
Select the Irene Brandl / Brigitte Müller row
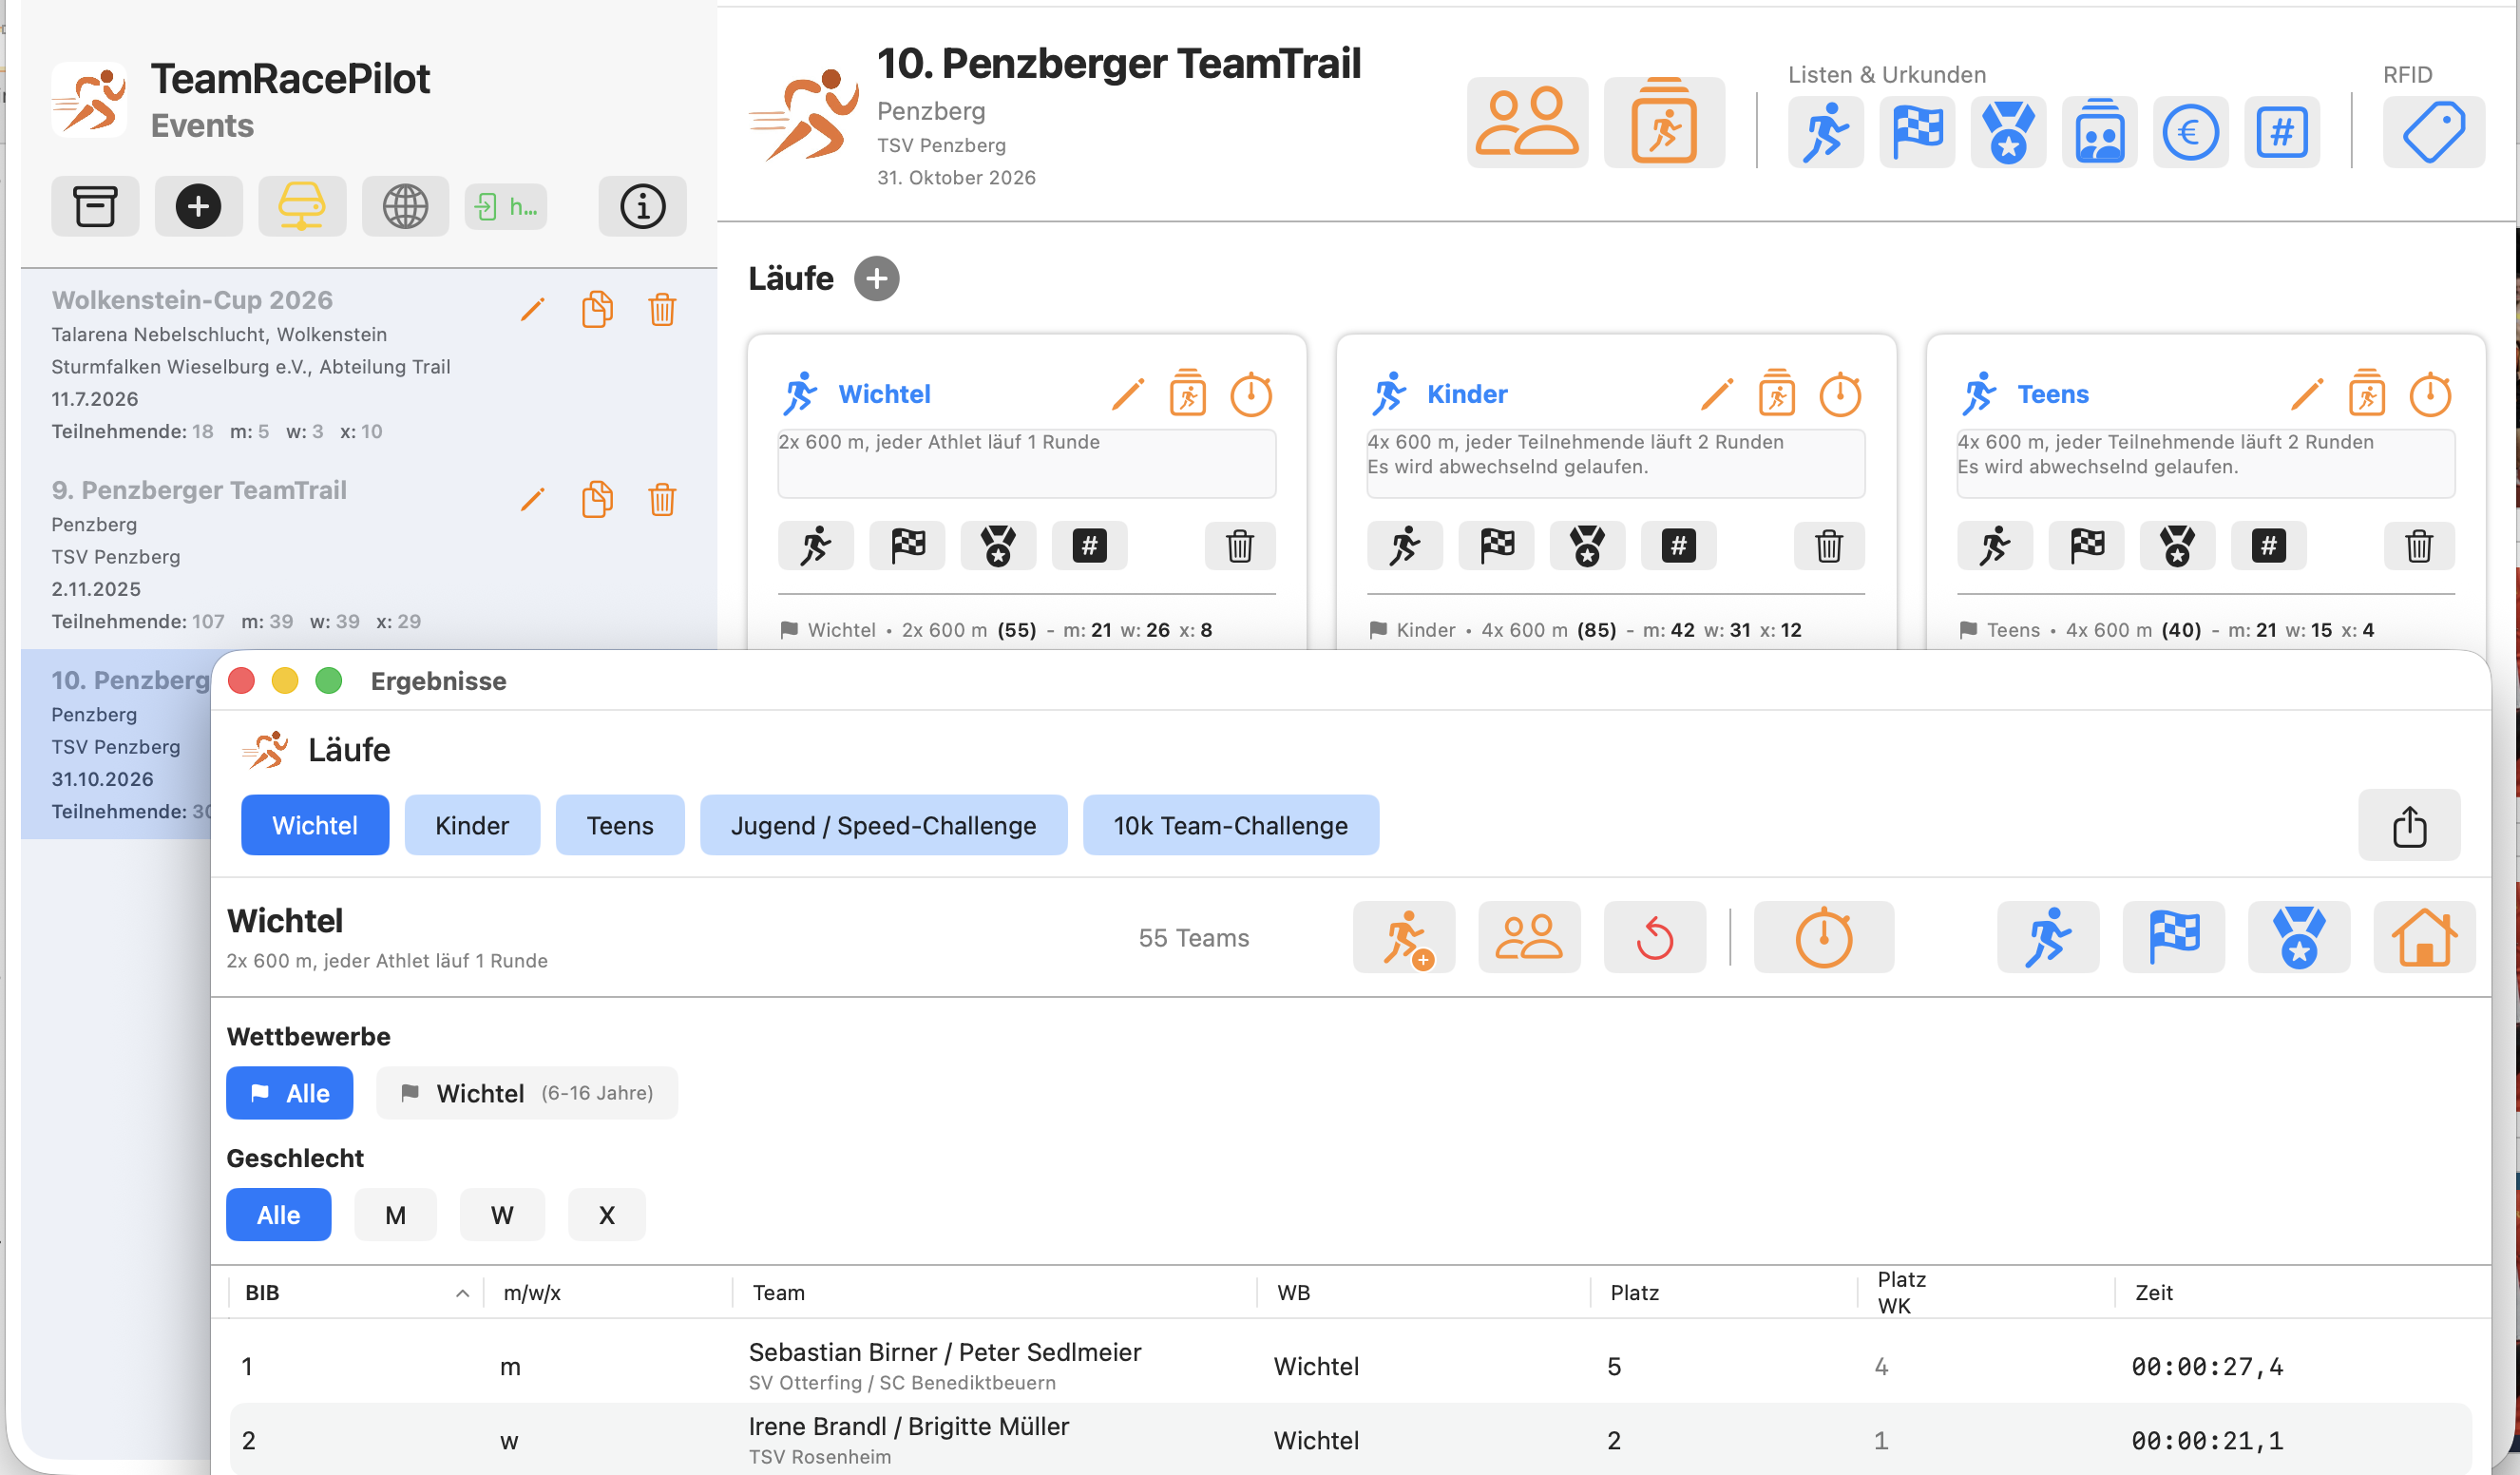pyautogui.click(x=1350, y=1440)
